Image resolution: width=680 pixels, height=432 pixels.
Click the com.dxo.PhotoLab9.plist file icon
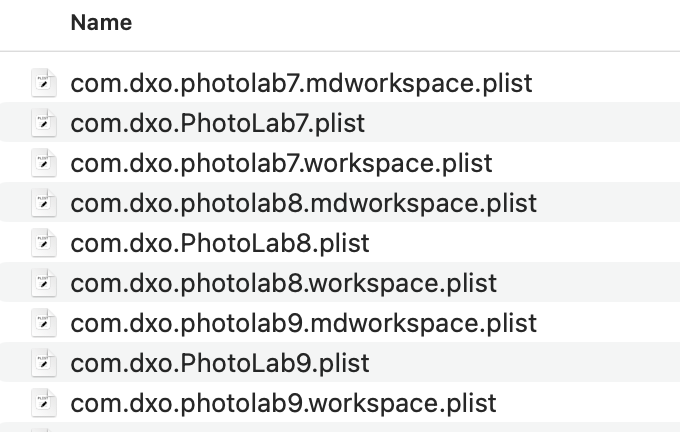[x=44, y=363]
